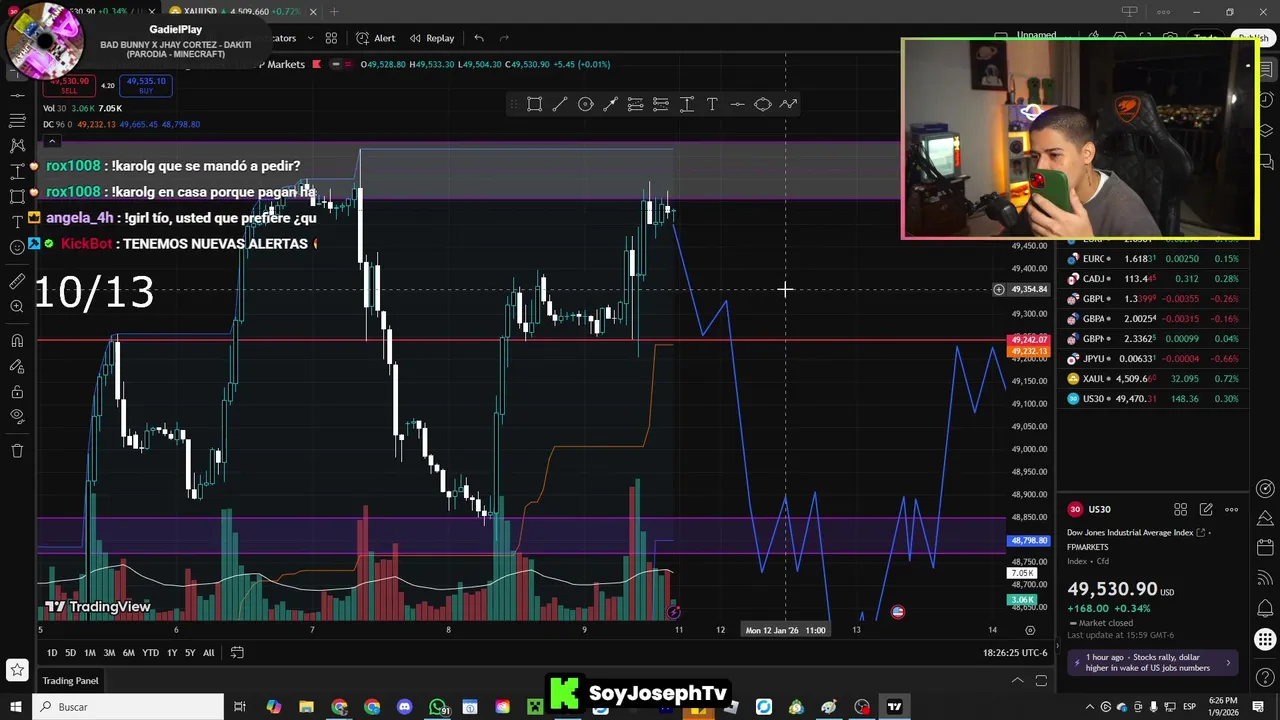The width and height of the screenshot is (1280, 720).
Task: Open the Dow Jones Industrial Average Index external link
Action: [1201, 533]
